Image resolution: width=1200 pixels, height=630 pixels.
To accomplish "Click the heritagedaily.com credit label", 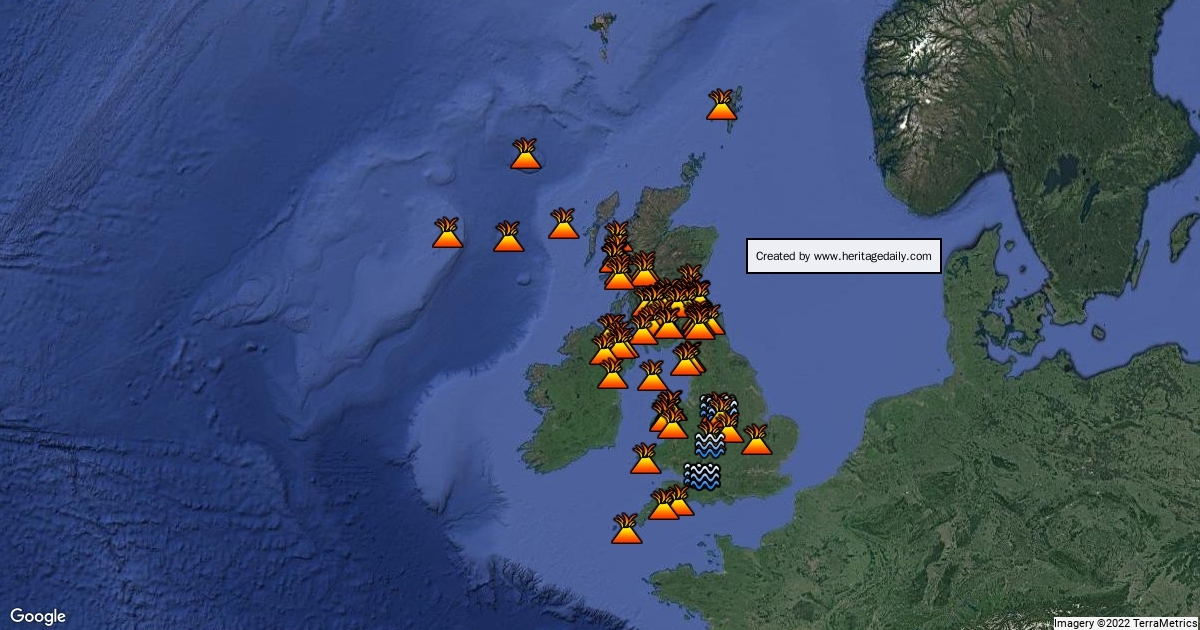I will [x=843, y=256].
